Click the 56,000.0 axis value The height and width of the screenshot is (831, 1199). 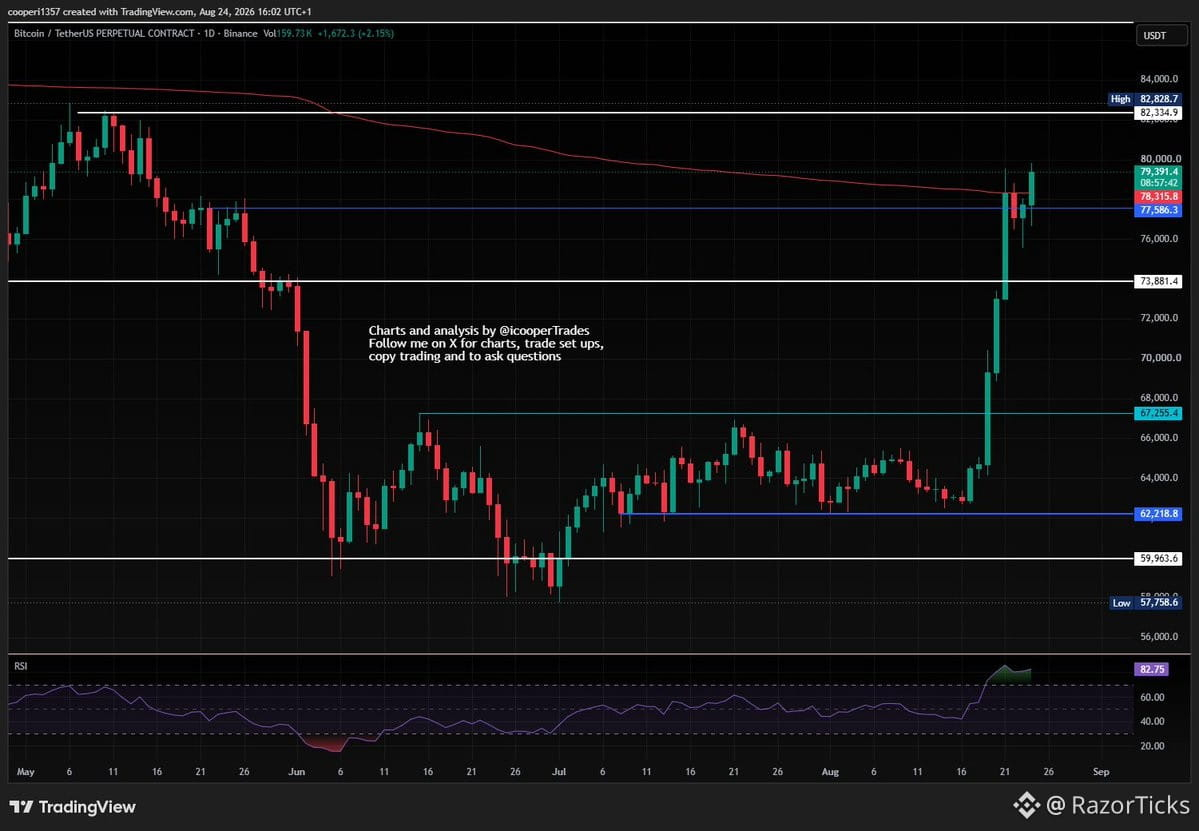coord(1159,636)
